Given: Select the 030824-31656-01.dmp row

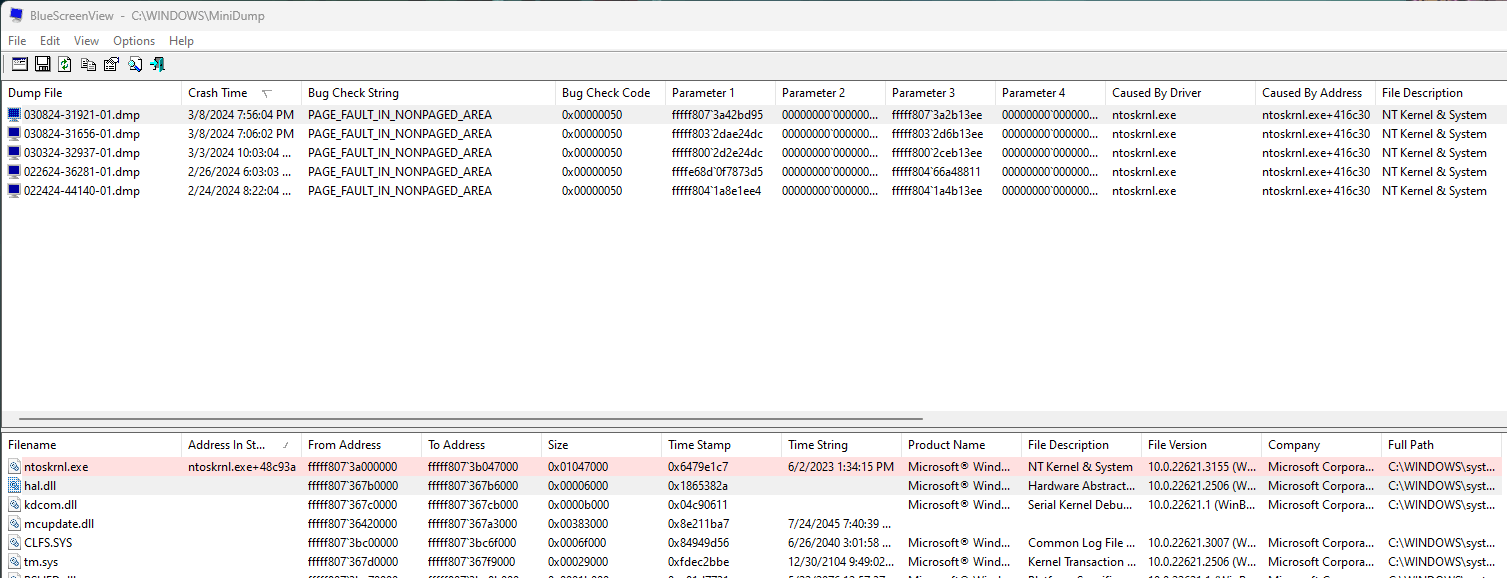Looking at the screenshot, I should pos(753,134).
